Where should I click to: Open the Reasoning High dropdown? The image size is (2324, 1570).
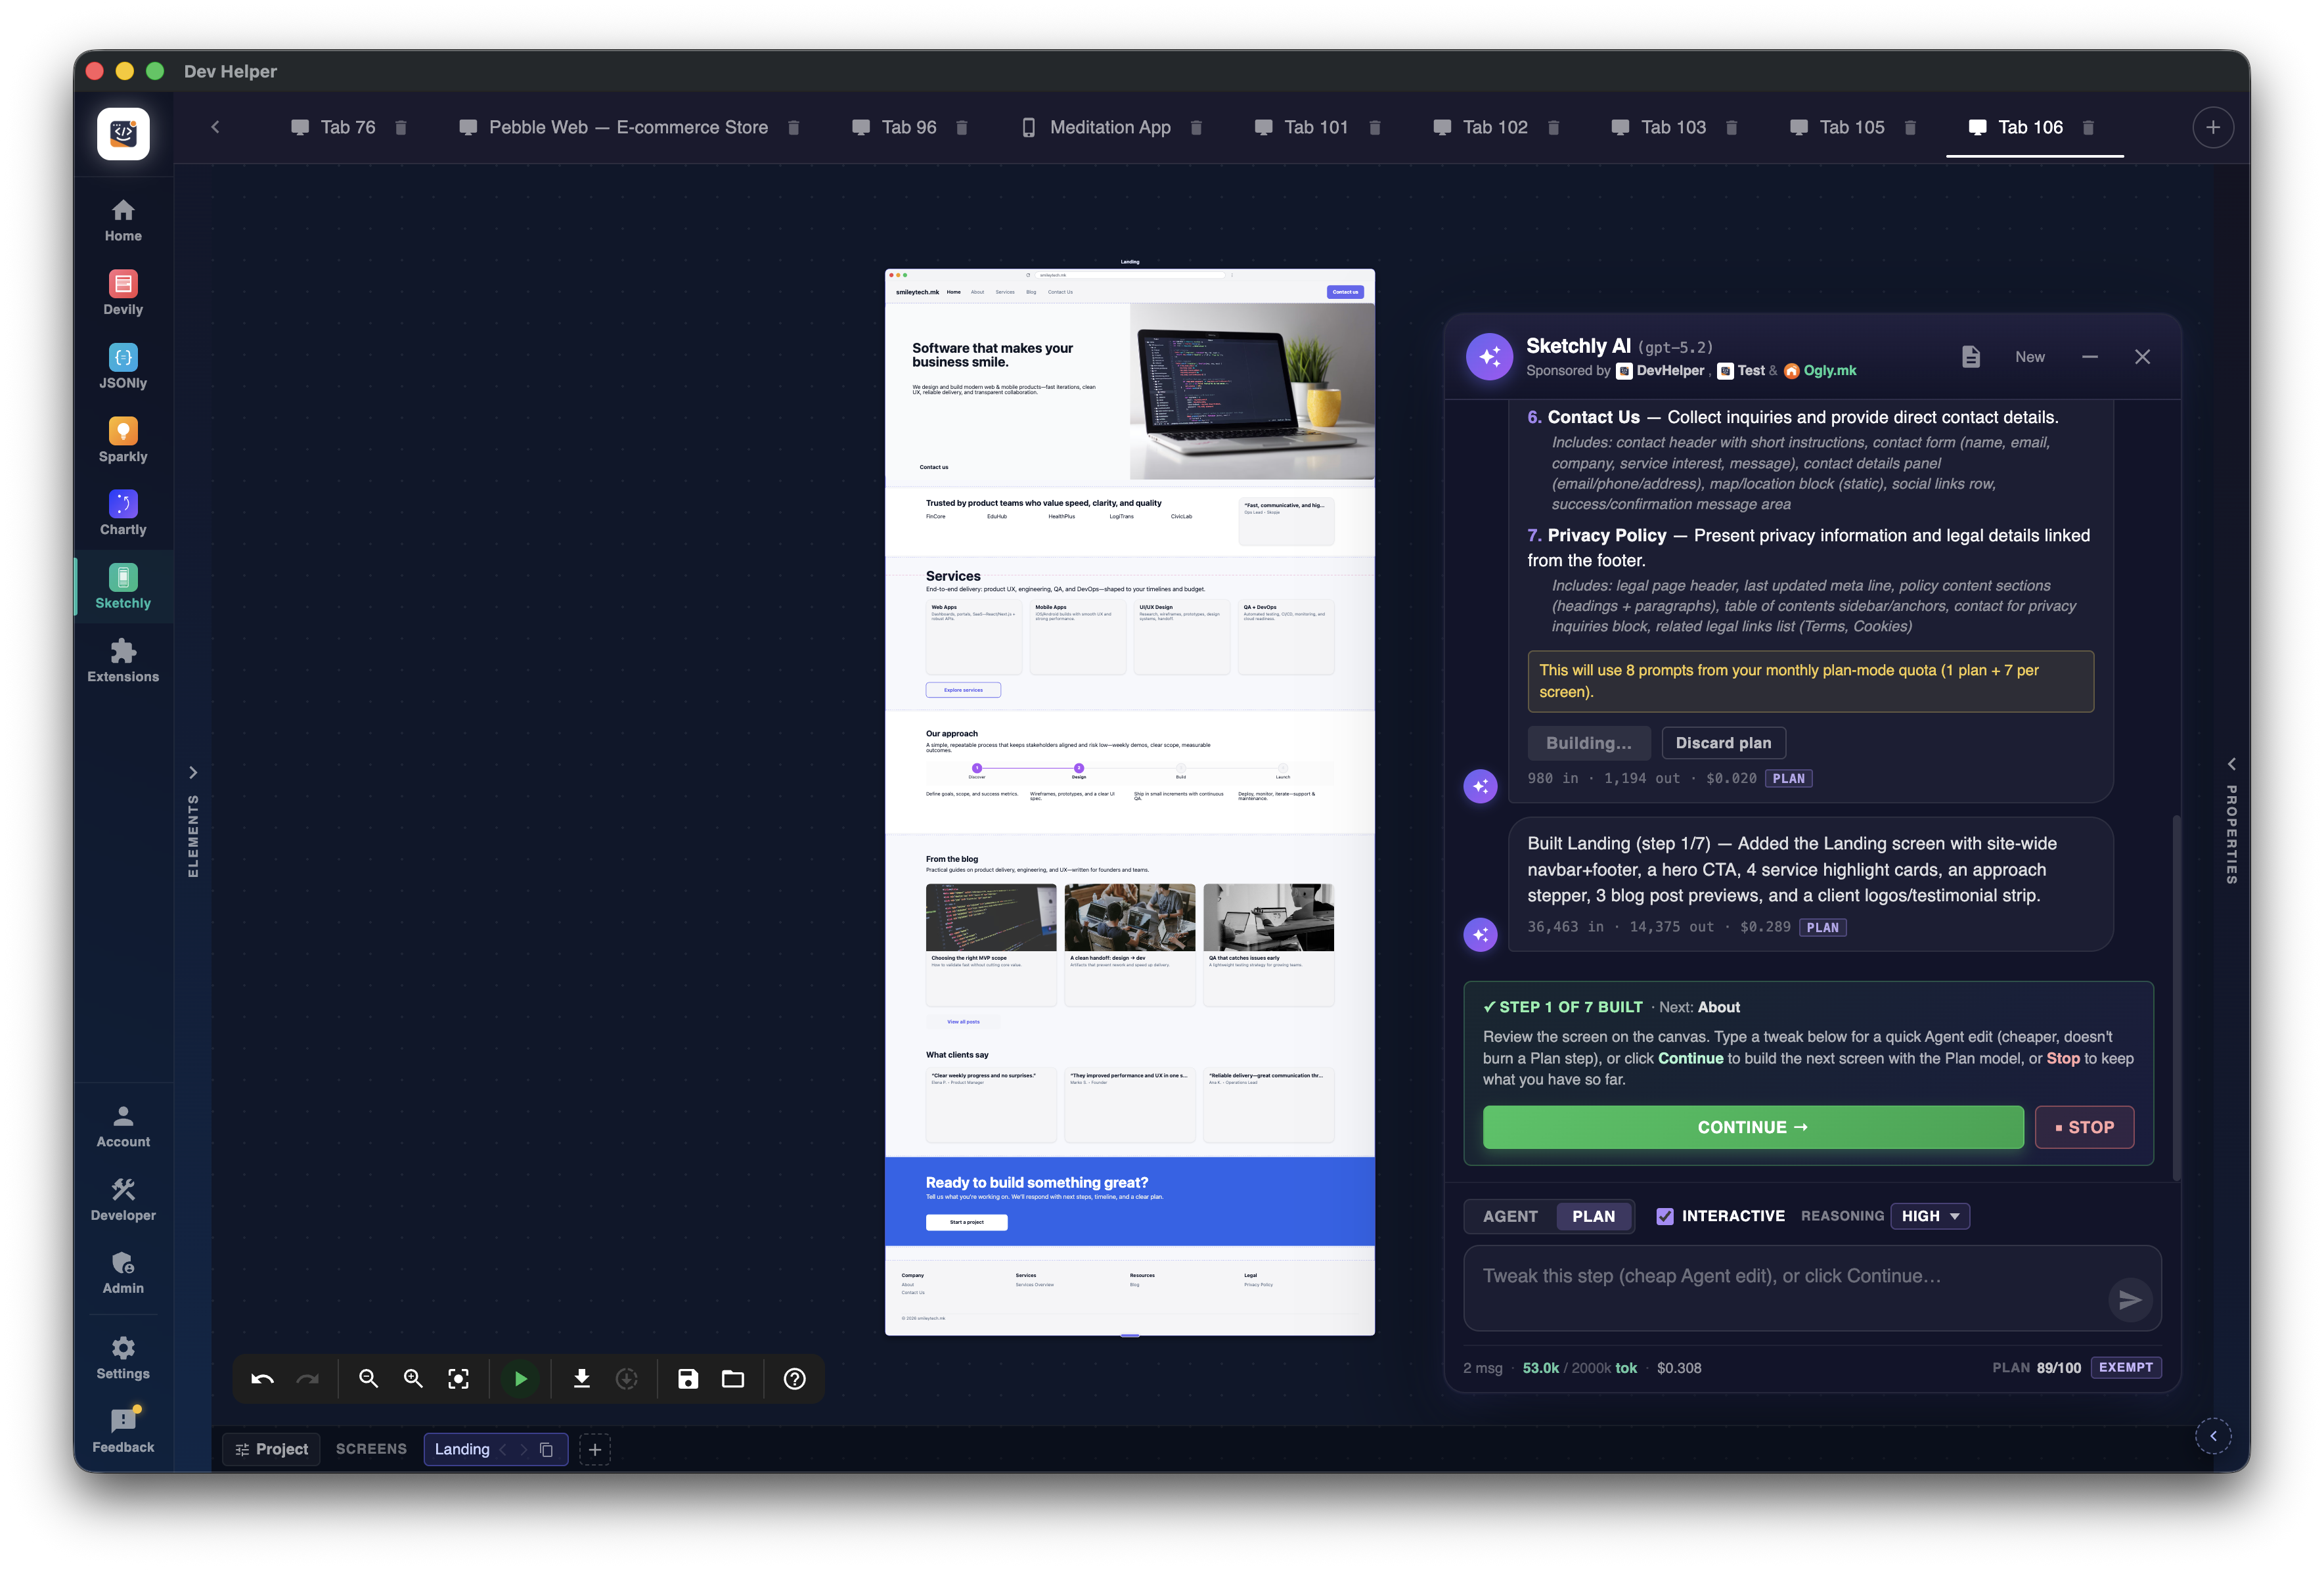[x=1930, y=1216]
